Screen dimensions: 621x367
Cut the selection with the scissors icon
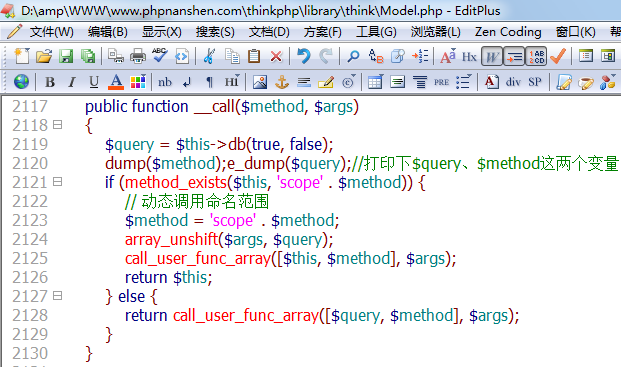(209, 56)
